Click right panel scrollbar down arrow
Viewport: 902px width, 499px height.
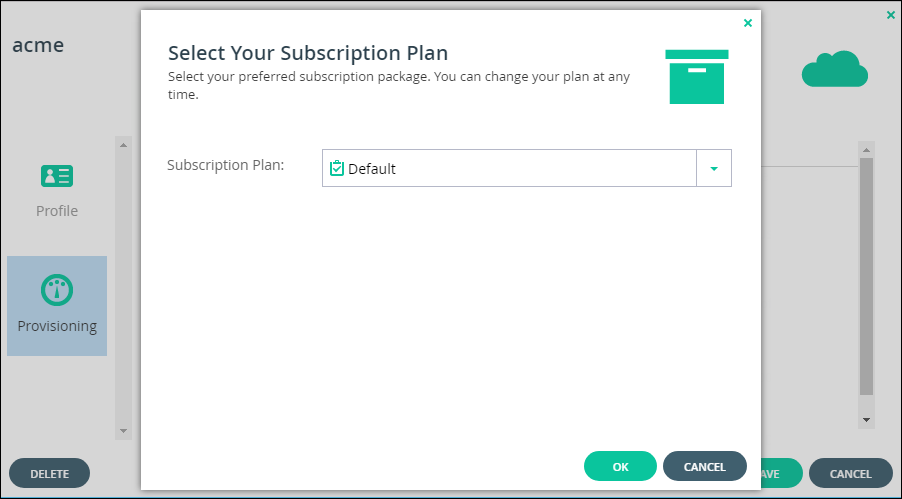point(866,420)
